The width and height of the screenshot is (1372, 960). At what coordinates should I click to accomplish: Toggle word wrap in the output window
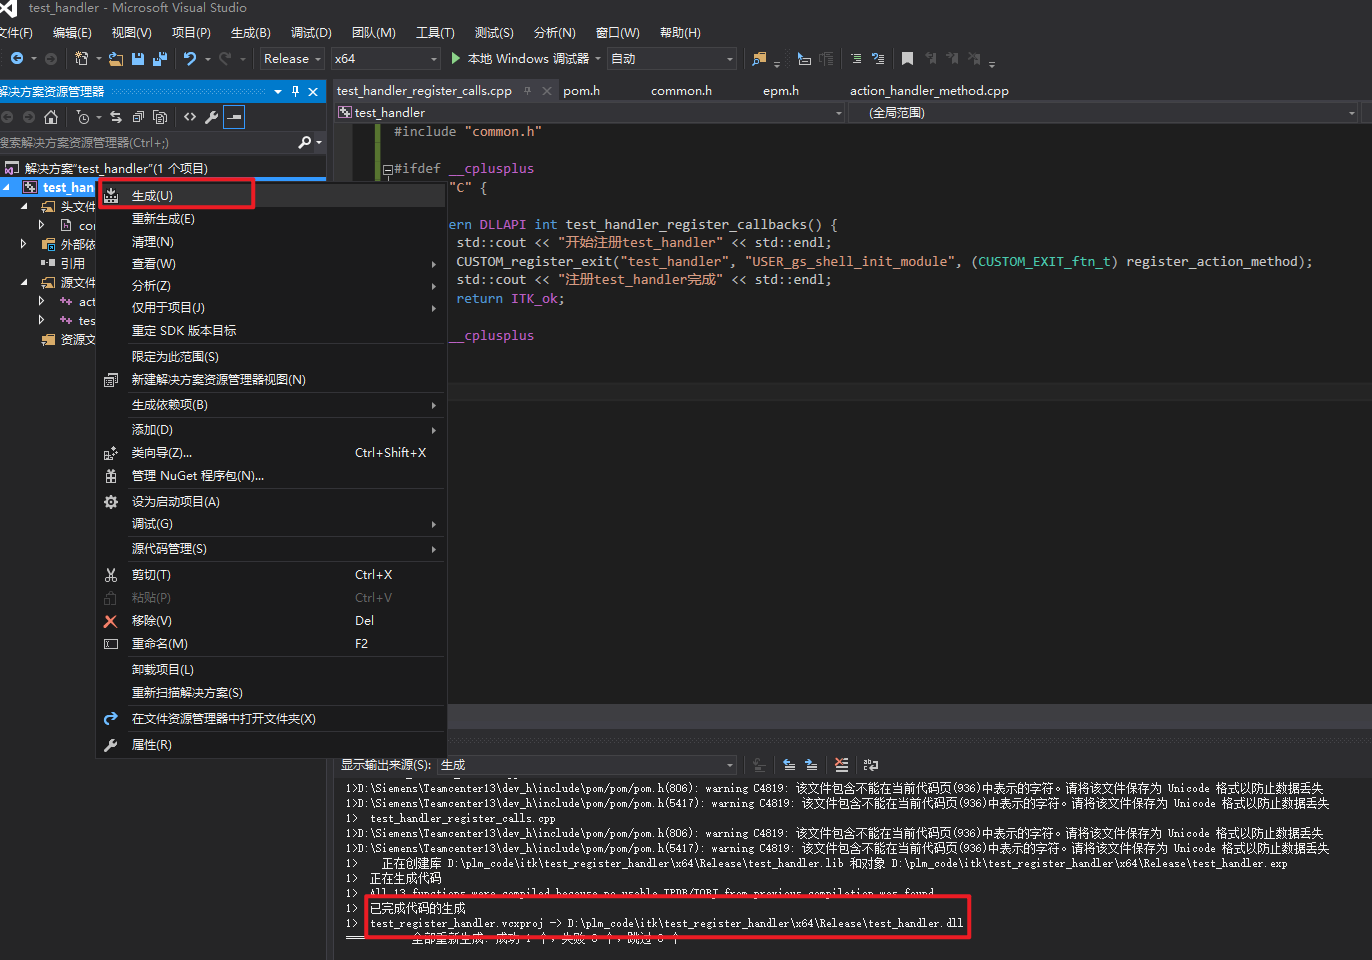pyautogui.click(x=869, y=765)
